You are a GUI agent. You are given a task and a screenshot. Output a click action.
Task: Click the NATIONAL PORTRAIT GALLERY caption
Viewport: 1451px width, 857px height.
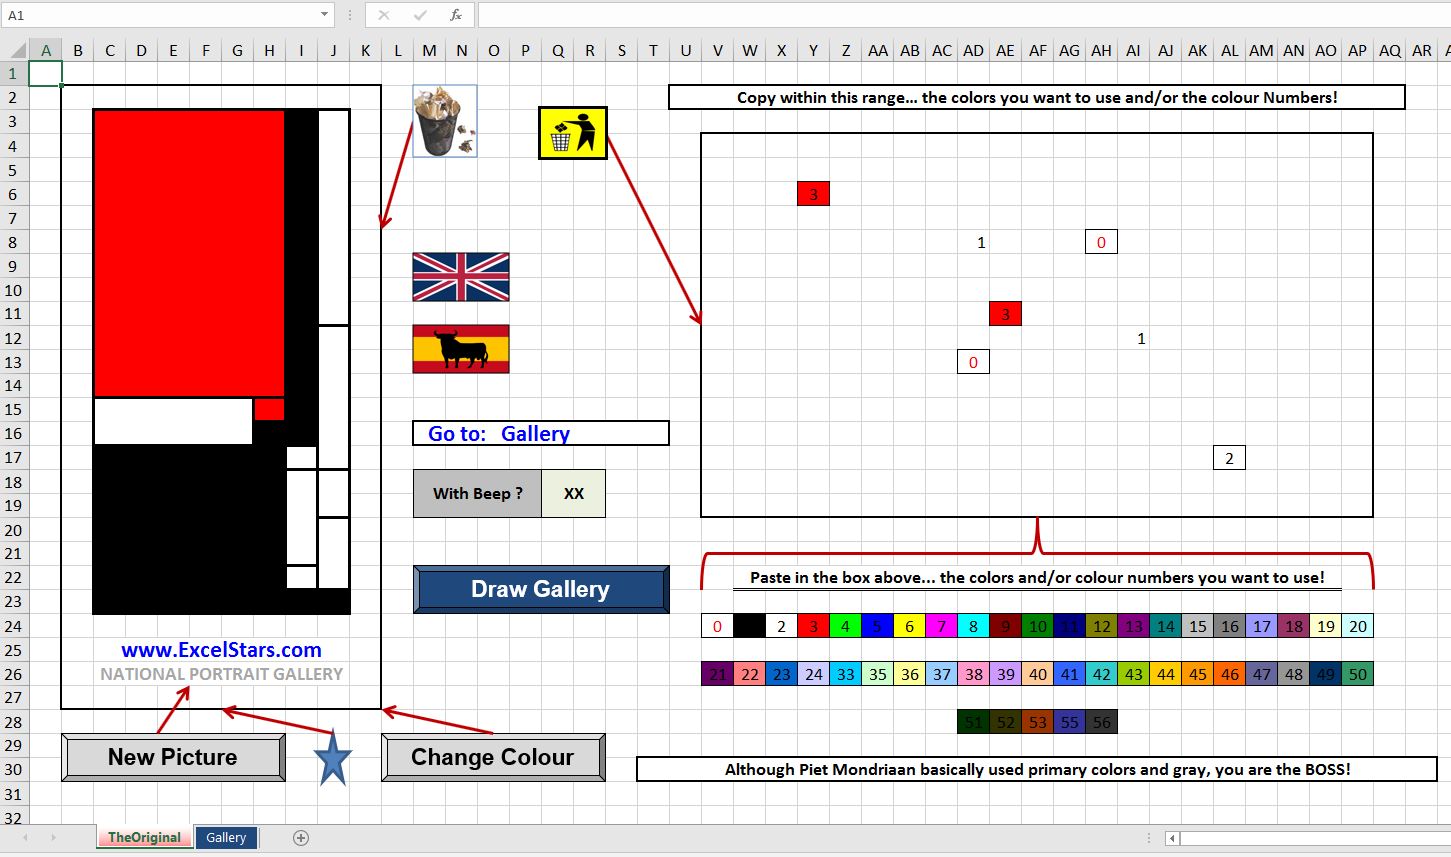pyautogui.click(x=221, y=674)
